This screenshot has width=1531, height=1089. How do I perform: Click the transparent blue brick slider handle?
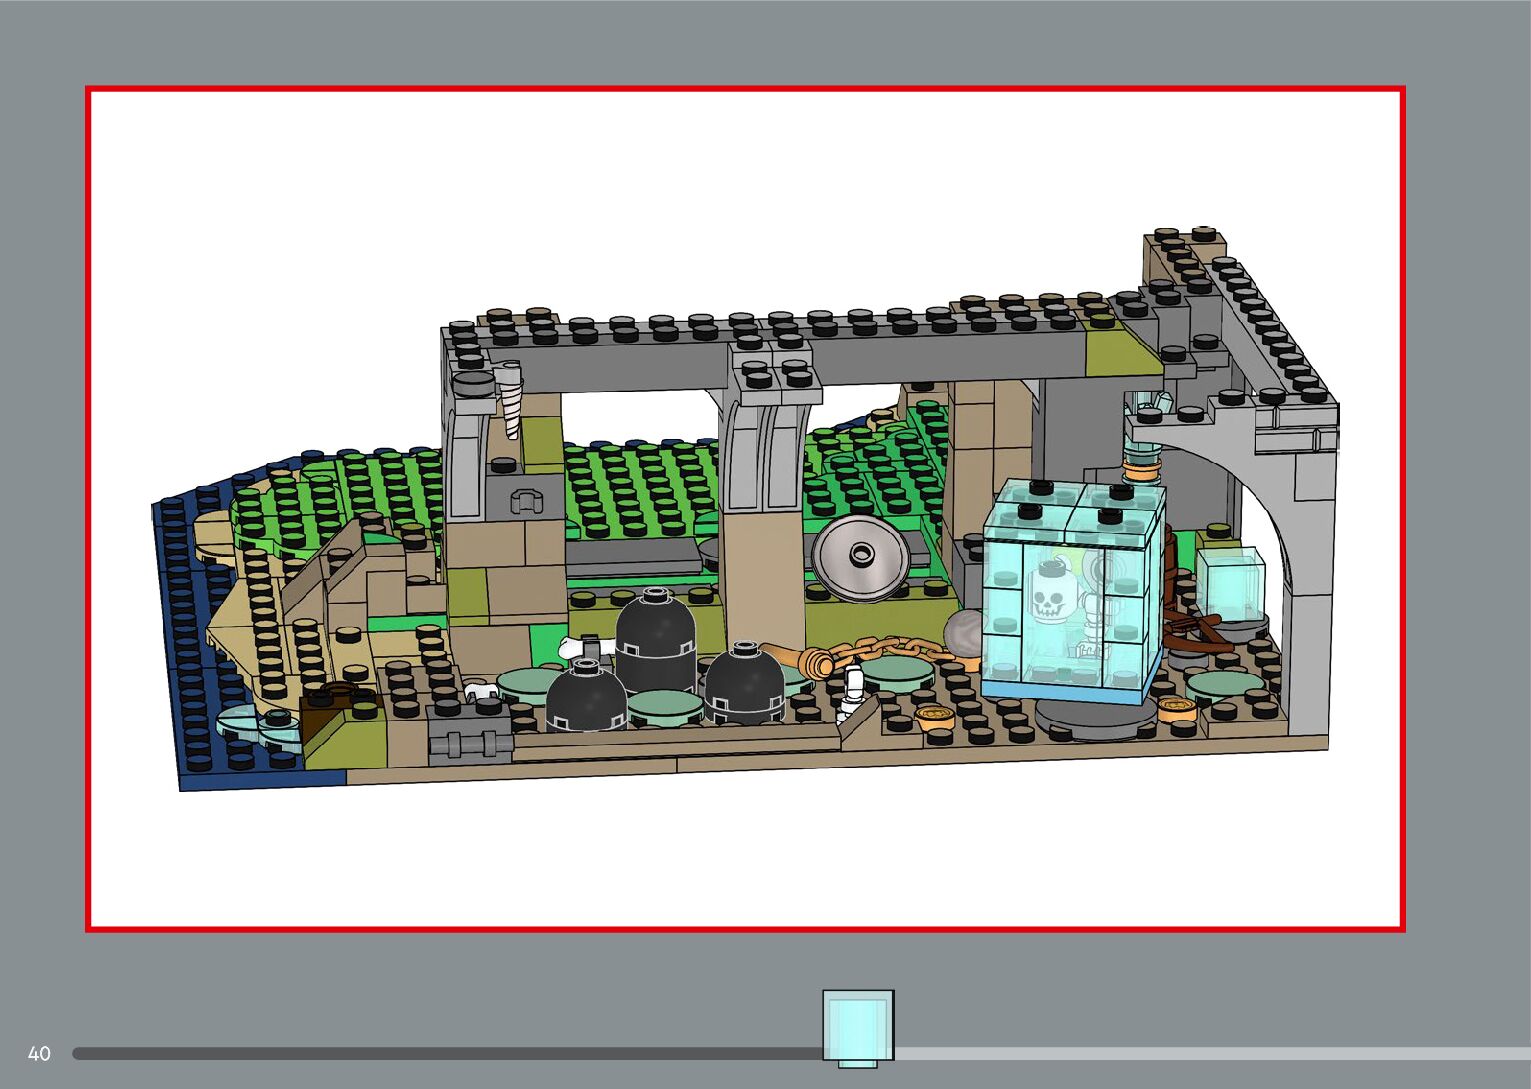(x=858, y=1027)
